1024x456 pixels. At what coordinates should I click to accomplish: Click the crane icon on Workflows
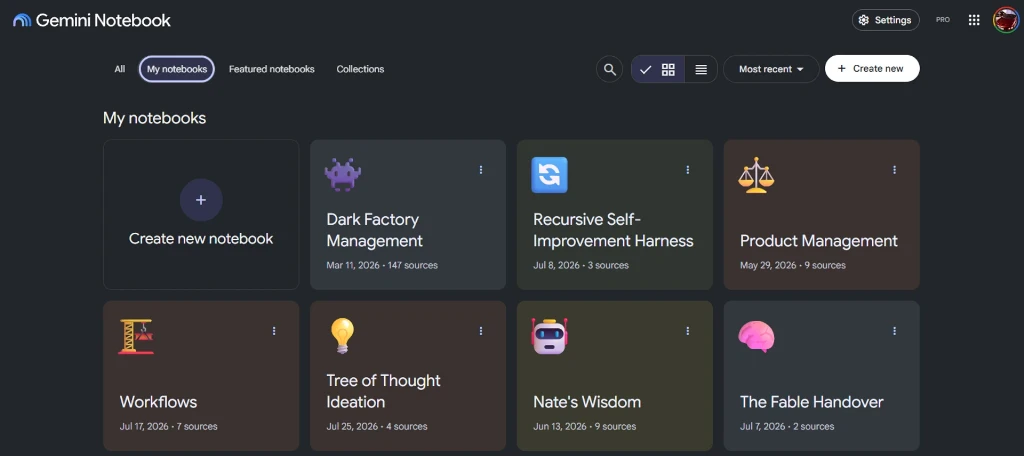tap(136, 336)
